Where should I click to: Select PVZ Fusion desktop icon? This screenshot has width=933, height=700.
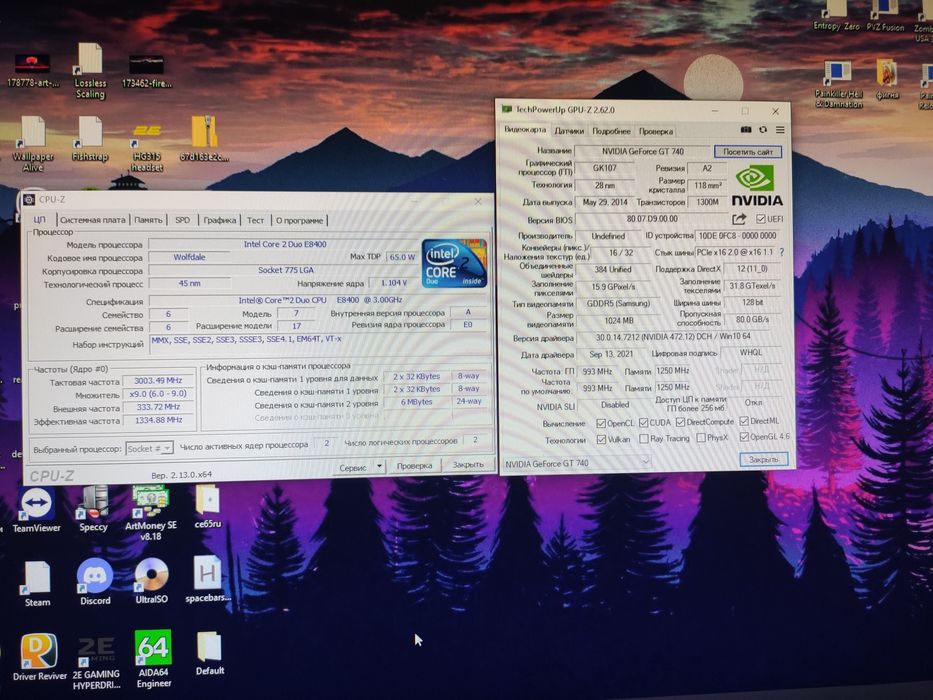(885, 16)
